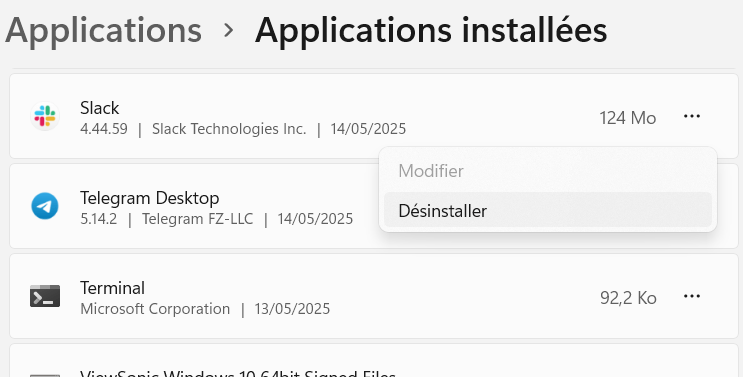743x377 pixels.
Task: Click the partially visible ViewSonic icon
Action: (45, 375)
